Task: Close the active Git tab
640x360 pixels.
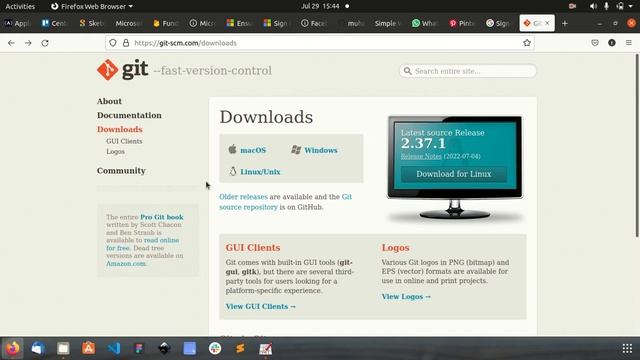Action: (547, 23)
